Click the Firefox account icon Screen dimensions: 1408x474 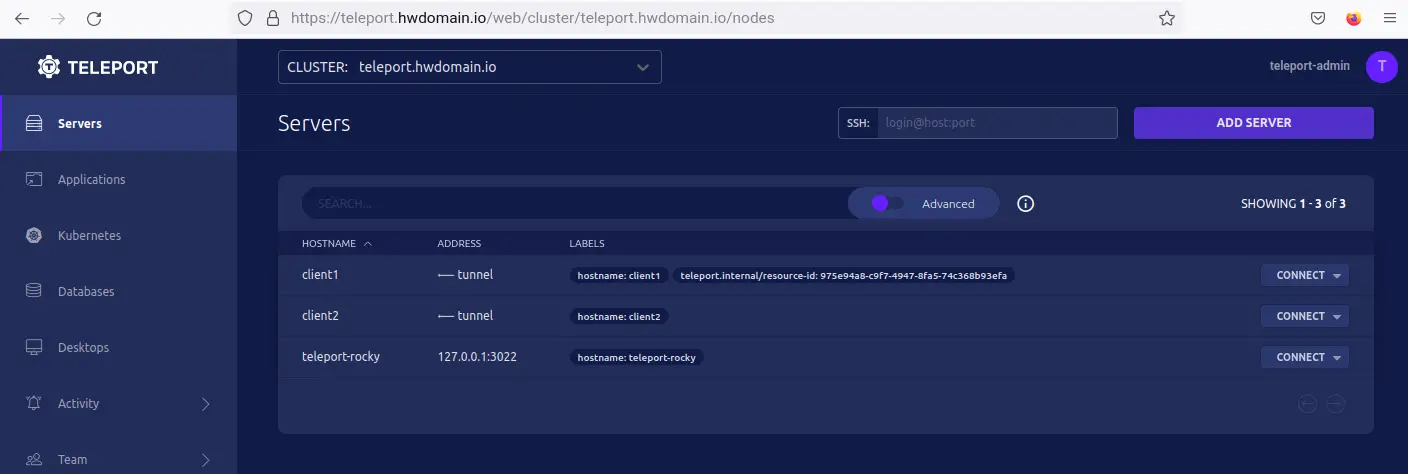[1354, 18]
